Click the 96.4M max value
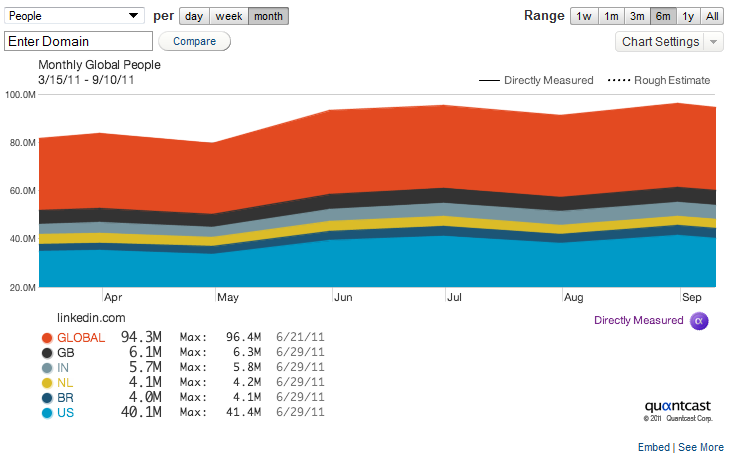The image size is (730, 458). [x=243, y=337]
